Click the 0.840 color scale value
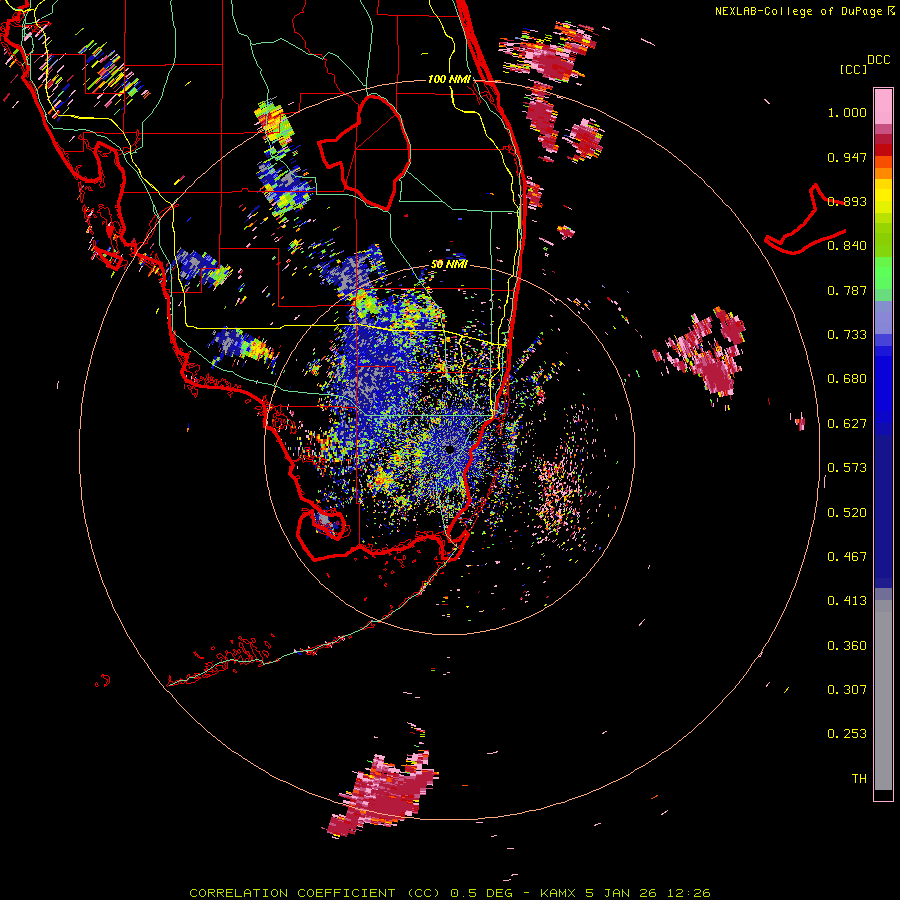900x900 pixels. pos(847,246)
